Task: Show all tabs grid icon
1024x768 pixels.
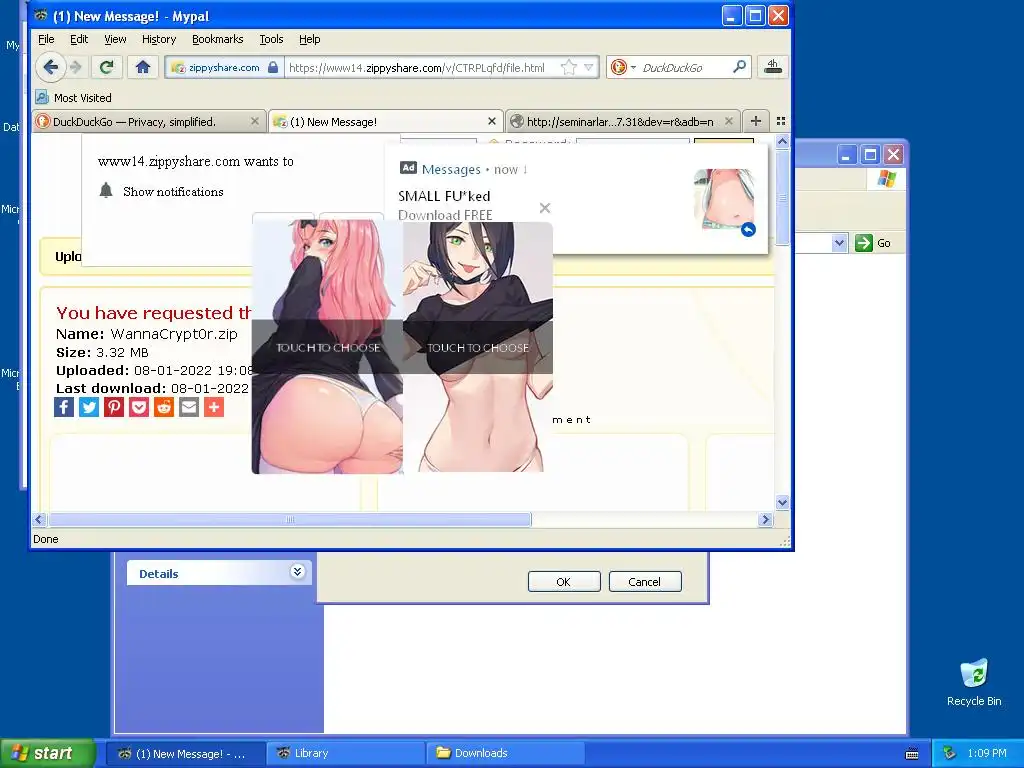Action: pyautogui.click(x=781, y=121)
